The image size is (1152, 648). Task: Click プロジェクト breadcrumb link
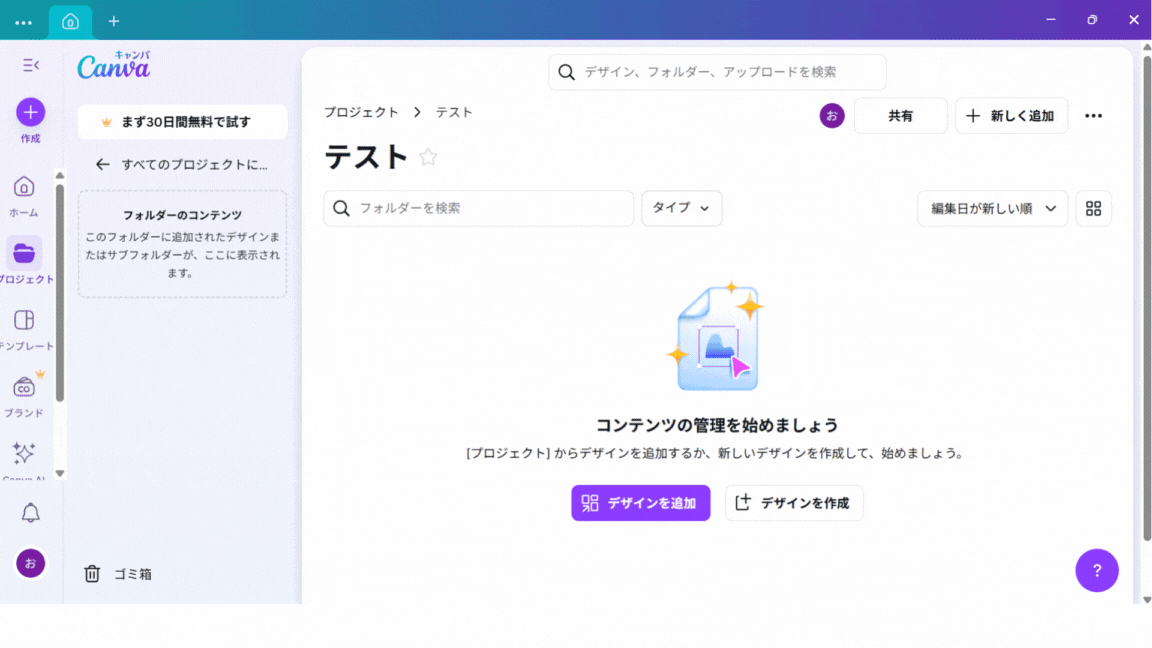pos(361,112)
